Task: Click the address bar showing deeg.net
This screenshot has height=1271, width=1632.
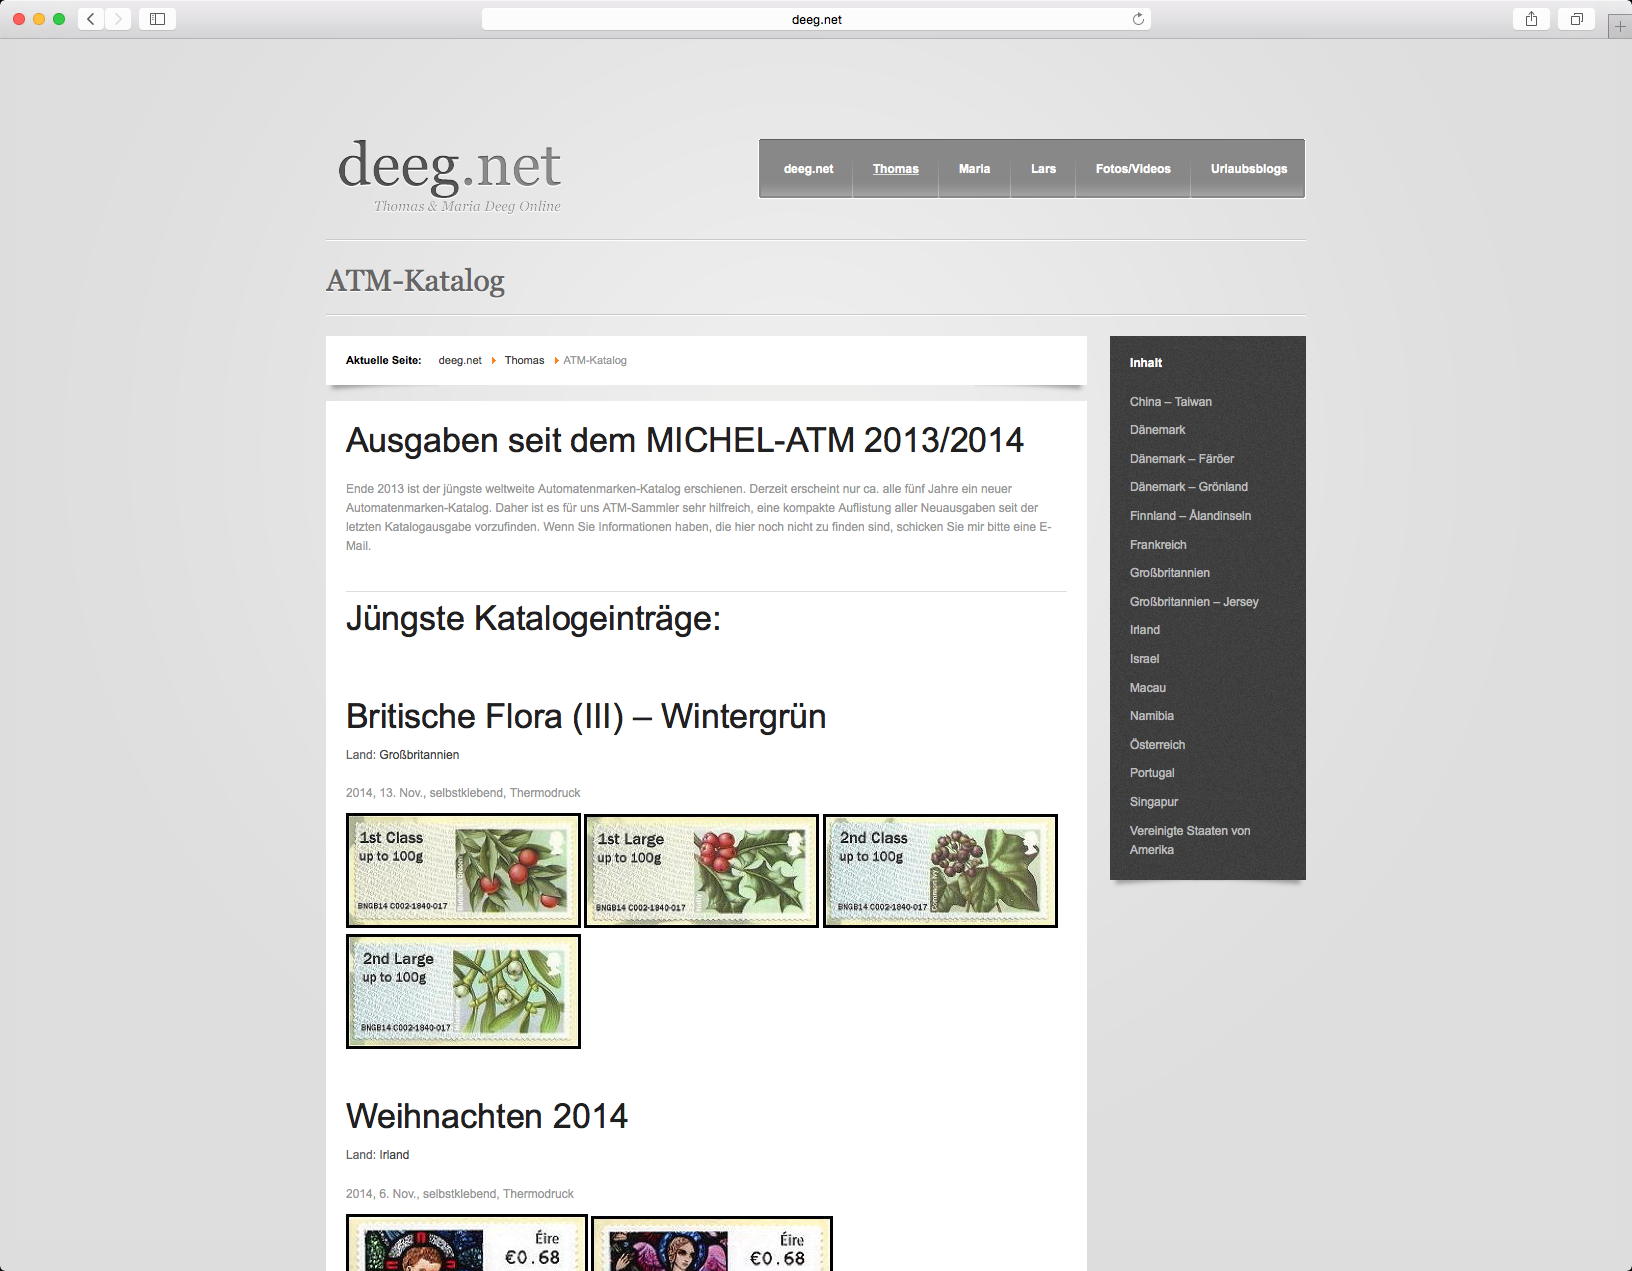Action: click(815, 19)
